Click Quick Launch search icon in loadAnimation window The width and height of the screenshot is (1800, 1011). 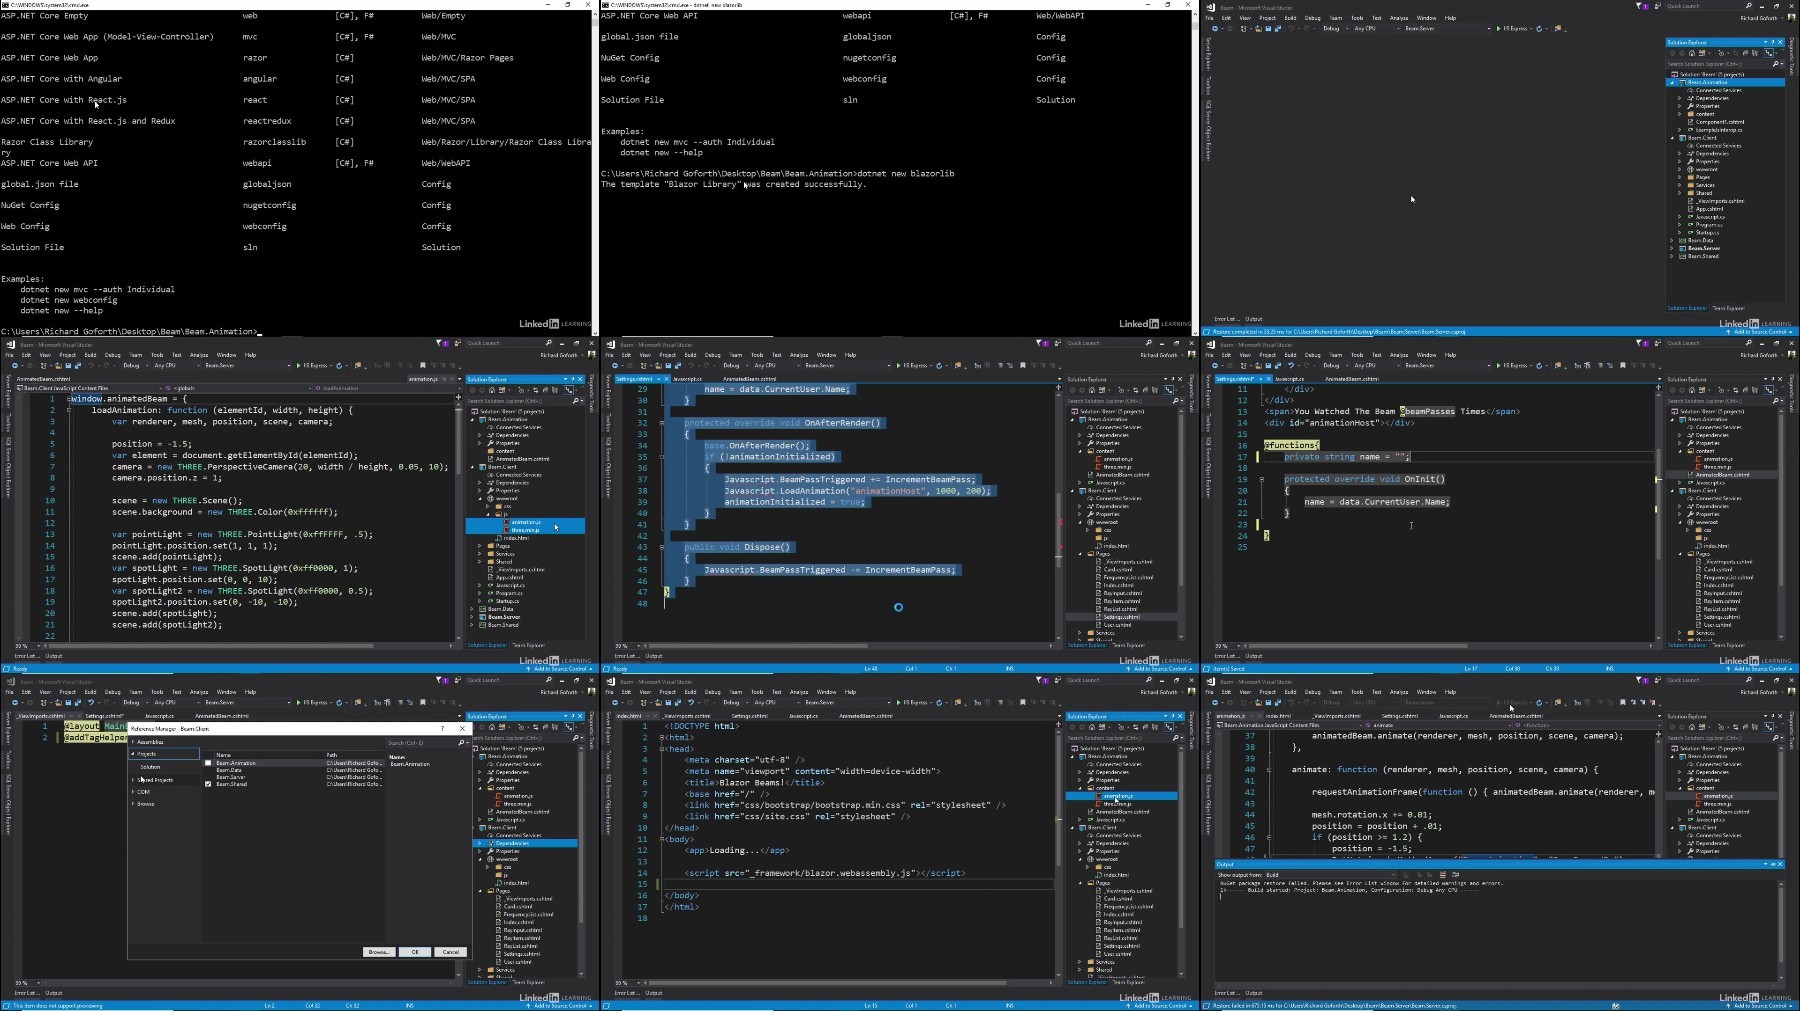549,343
